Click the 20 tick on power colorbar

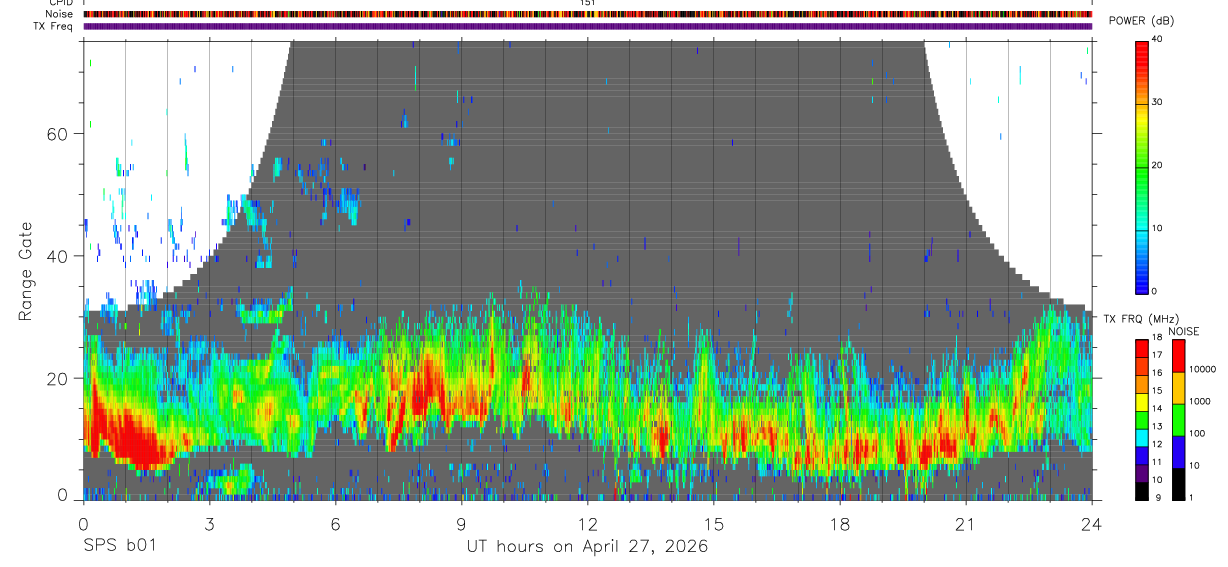click(1157, 165)
